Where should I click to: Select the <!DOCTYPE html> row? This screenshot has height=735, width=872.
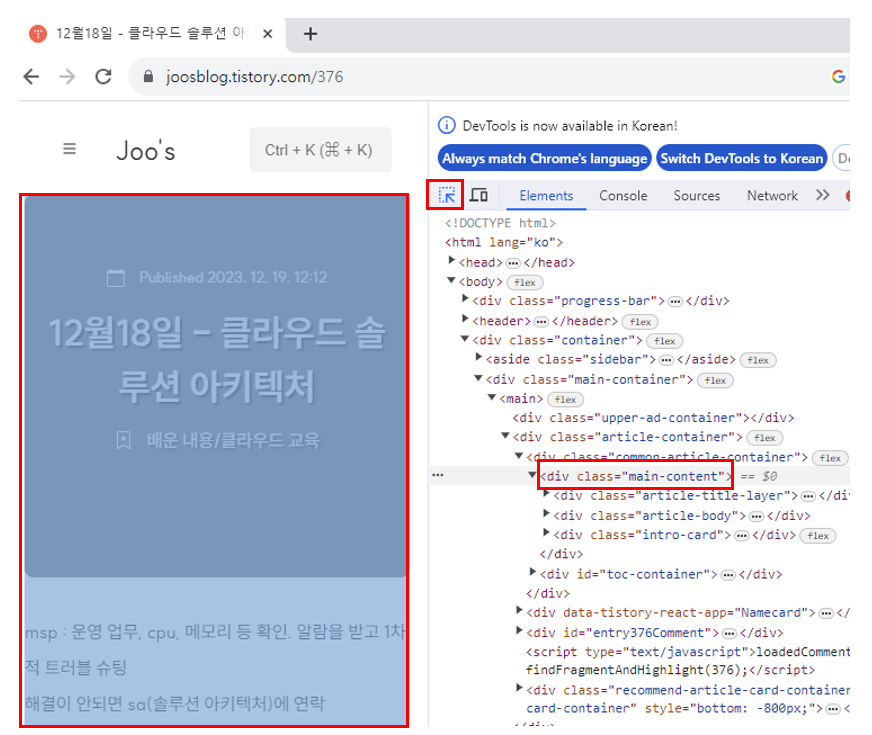pos(500,223)
